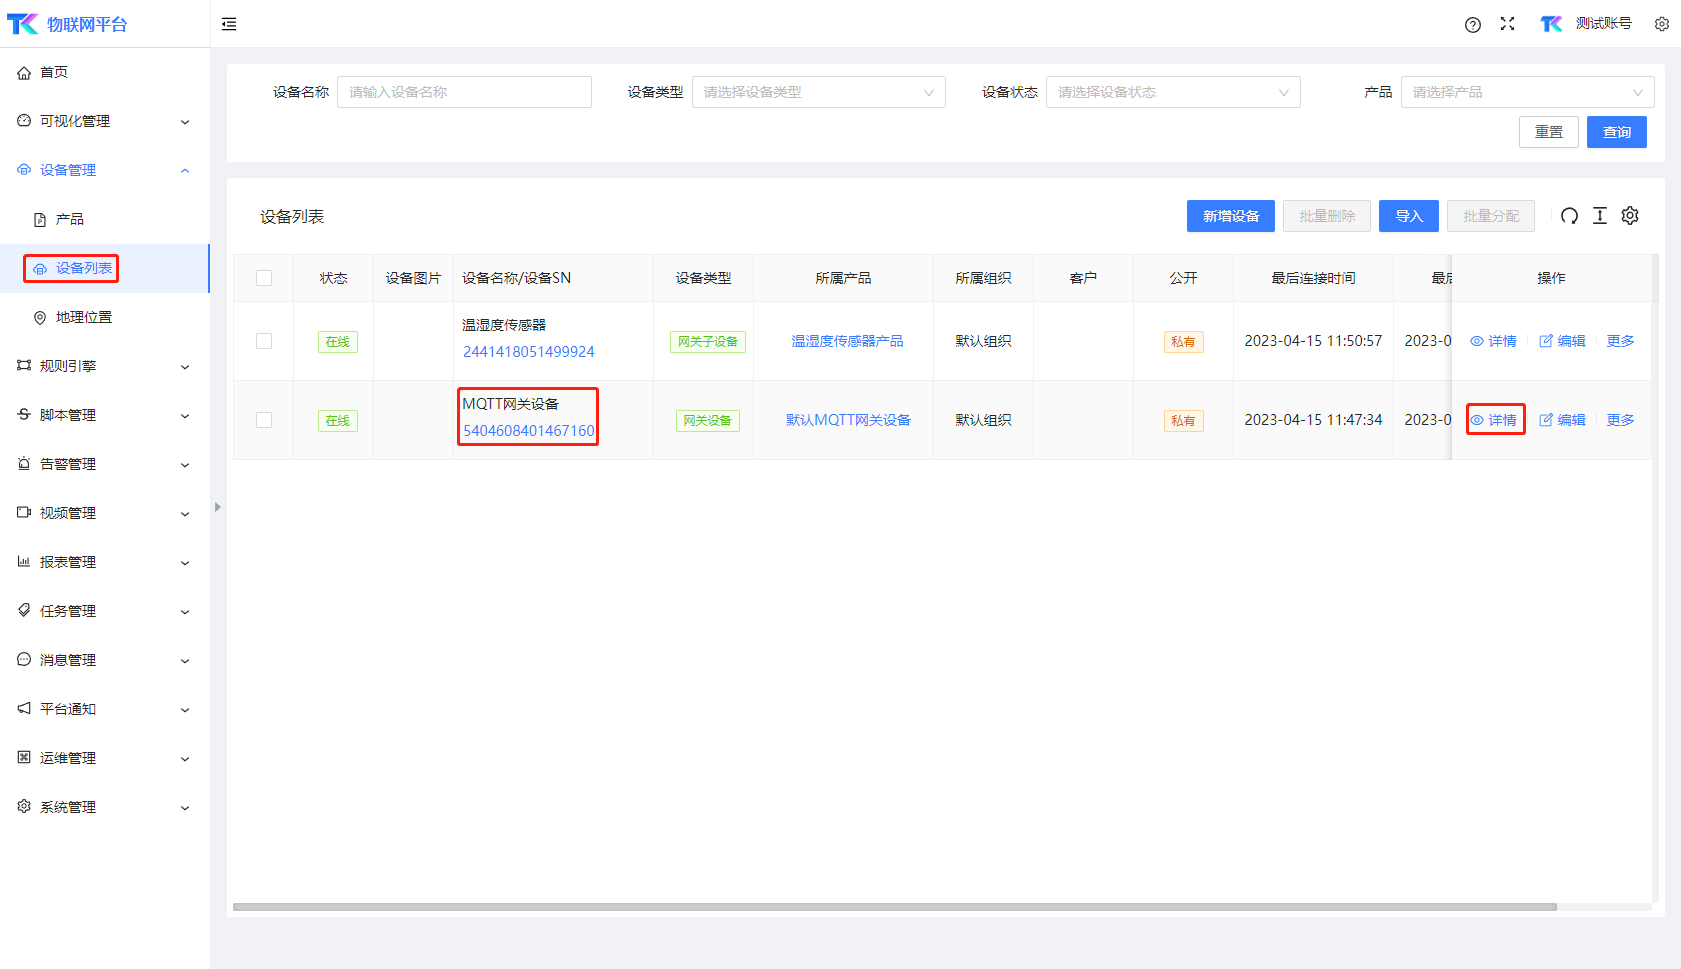
Task: Open the 设备状态 dropdown
Action: (1173, 92)
